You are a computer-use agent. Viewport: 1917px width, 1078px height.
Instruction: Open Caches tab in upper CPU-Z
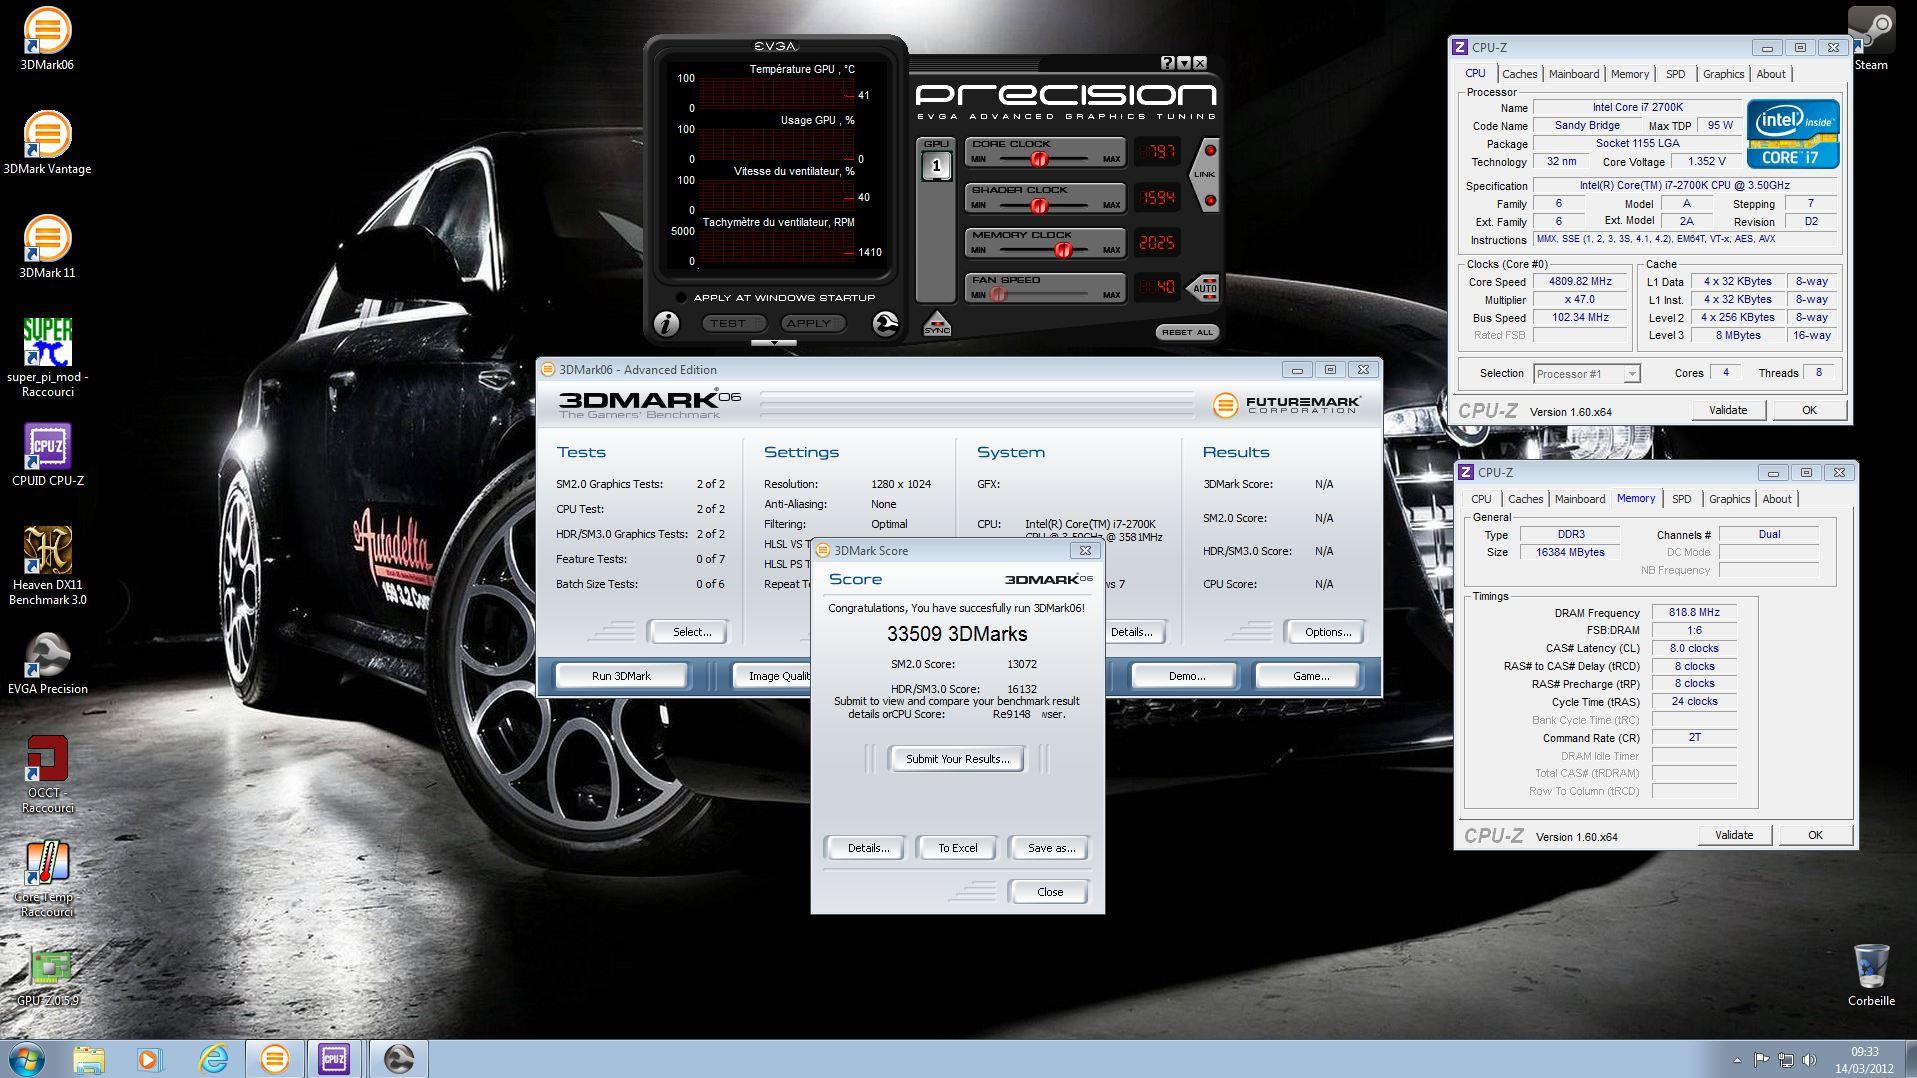[x=1519, y=74]
